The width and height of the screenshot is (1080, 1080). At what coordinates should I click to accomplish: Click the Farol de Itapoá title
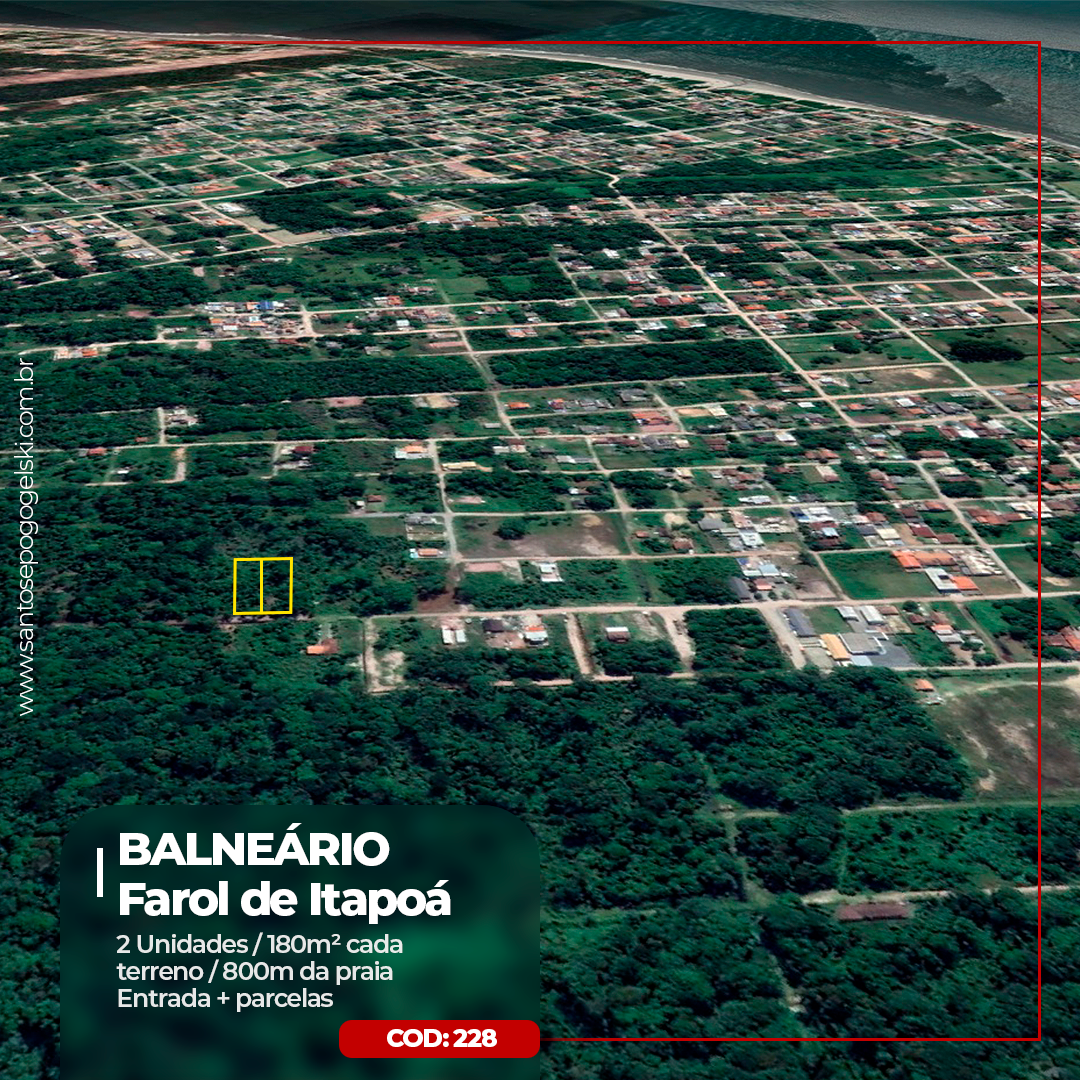284,900
